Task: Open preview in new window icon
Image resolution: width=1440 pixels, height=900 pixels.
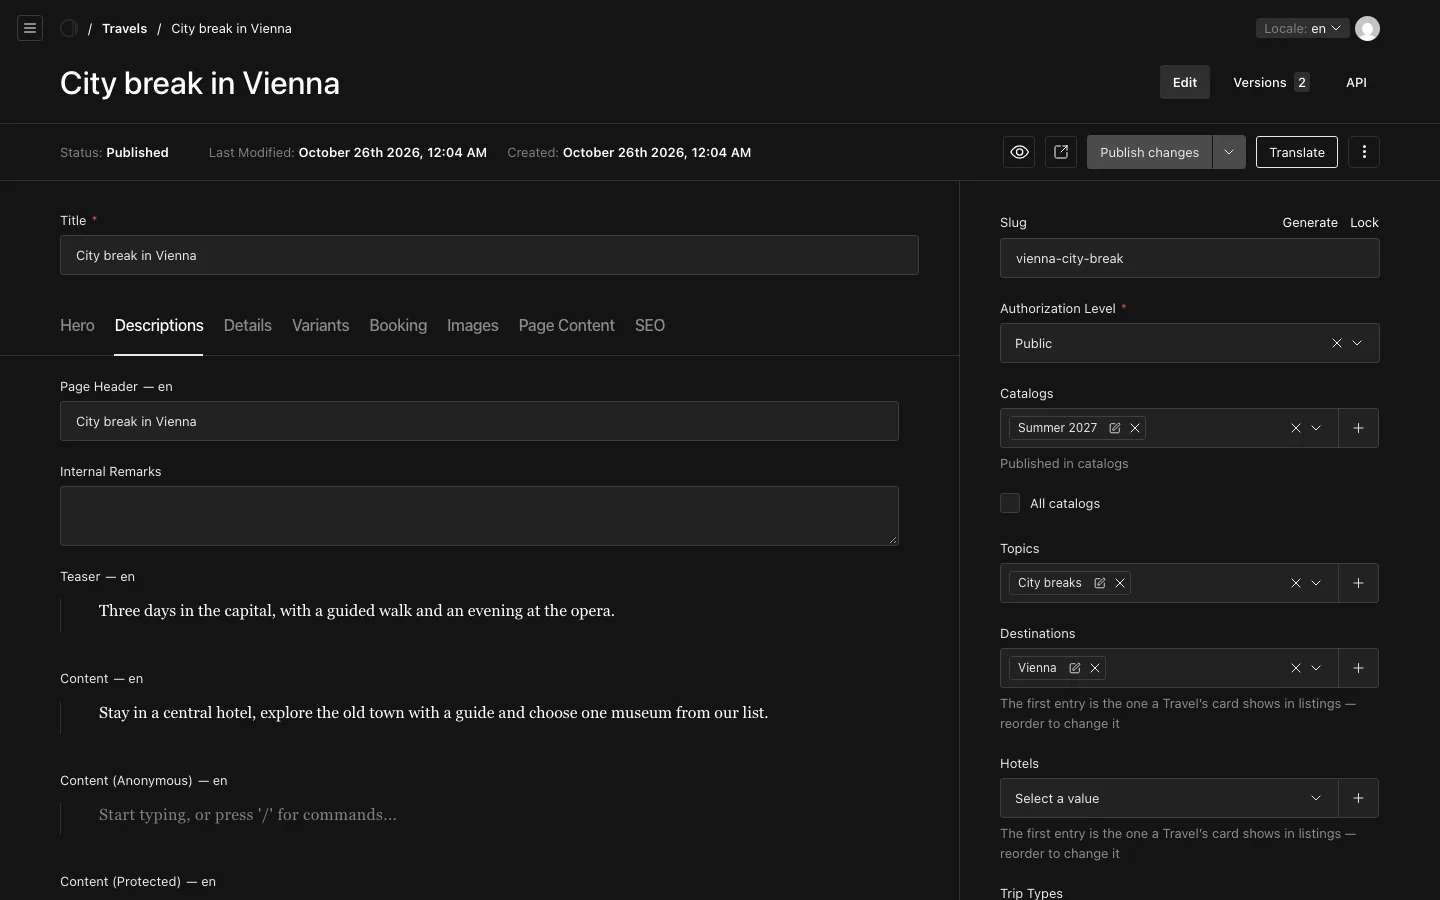Action: coord(1061,152)
